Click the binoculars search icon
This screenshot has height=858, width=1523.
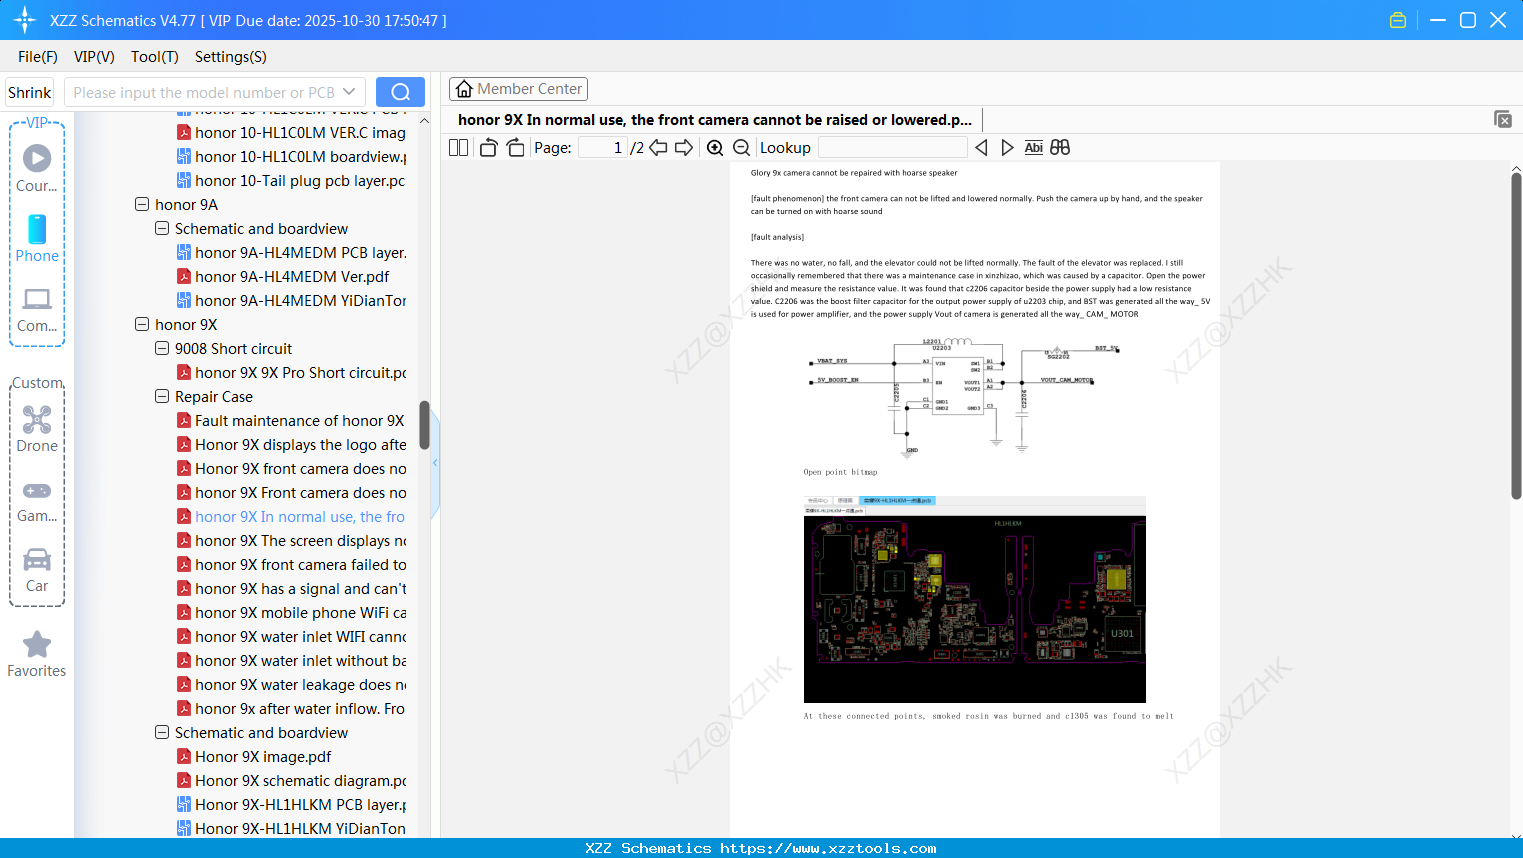1060,147
